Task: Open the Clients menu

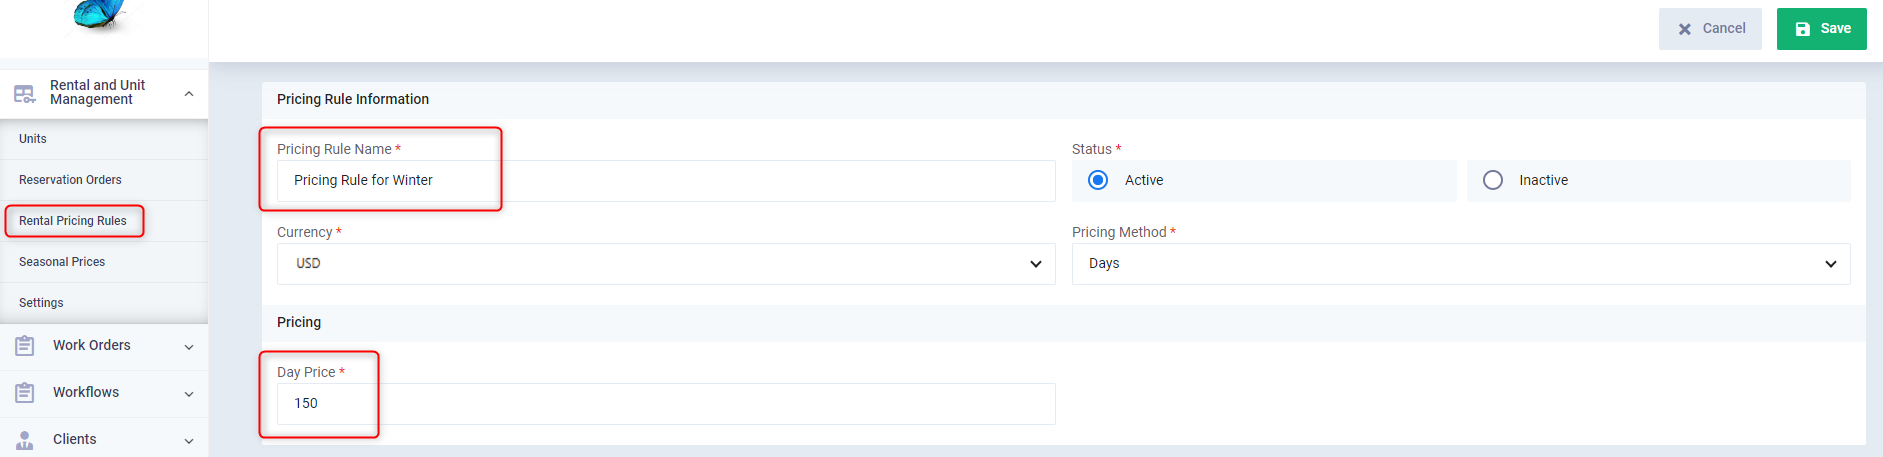Action: [x=104, y=439]
